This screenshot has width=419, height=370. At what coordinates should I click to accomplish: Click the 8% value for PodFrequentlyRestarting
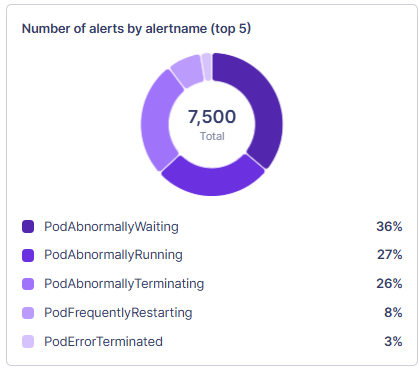coord(393,313)
